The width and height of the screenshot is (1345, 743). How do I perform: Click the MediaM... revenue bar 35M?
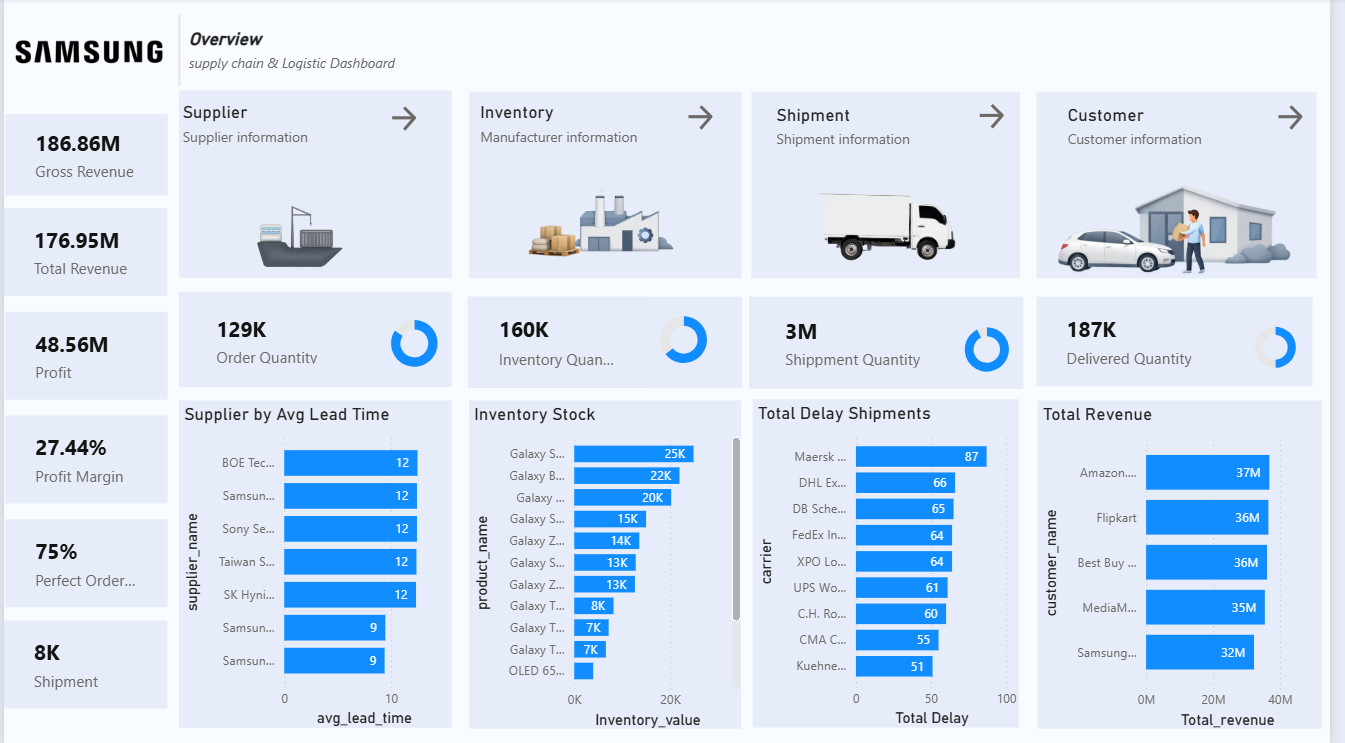(x=1205, y=608)
